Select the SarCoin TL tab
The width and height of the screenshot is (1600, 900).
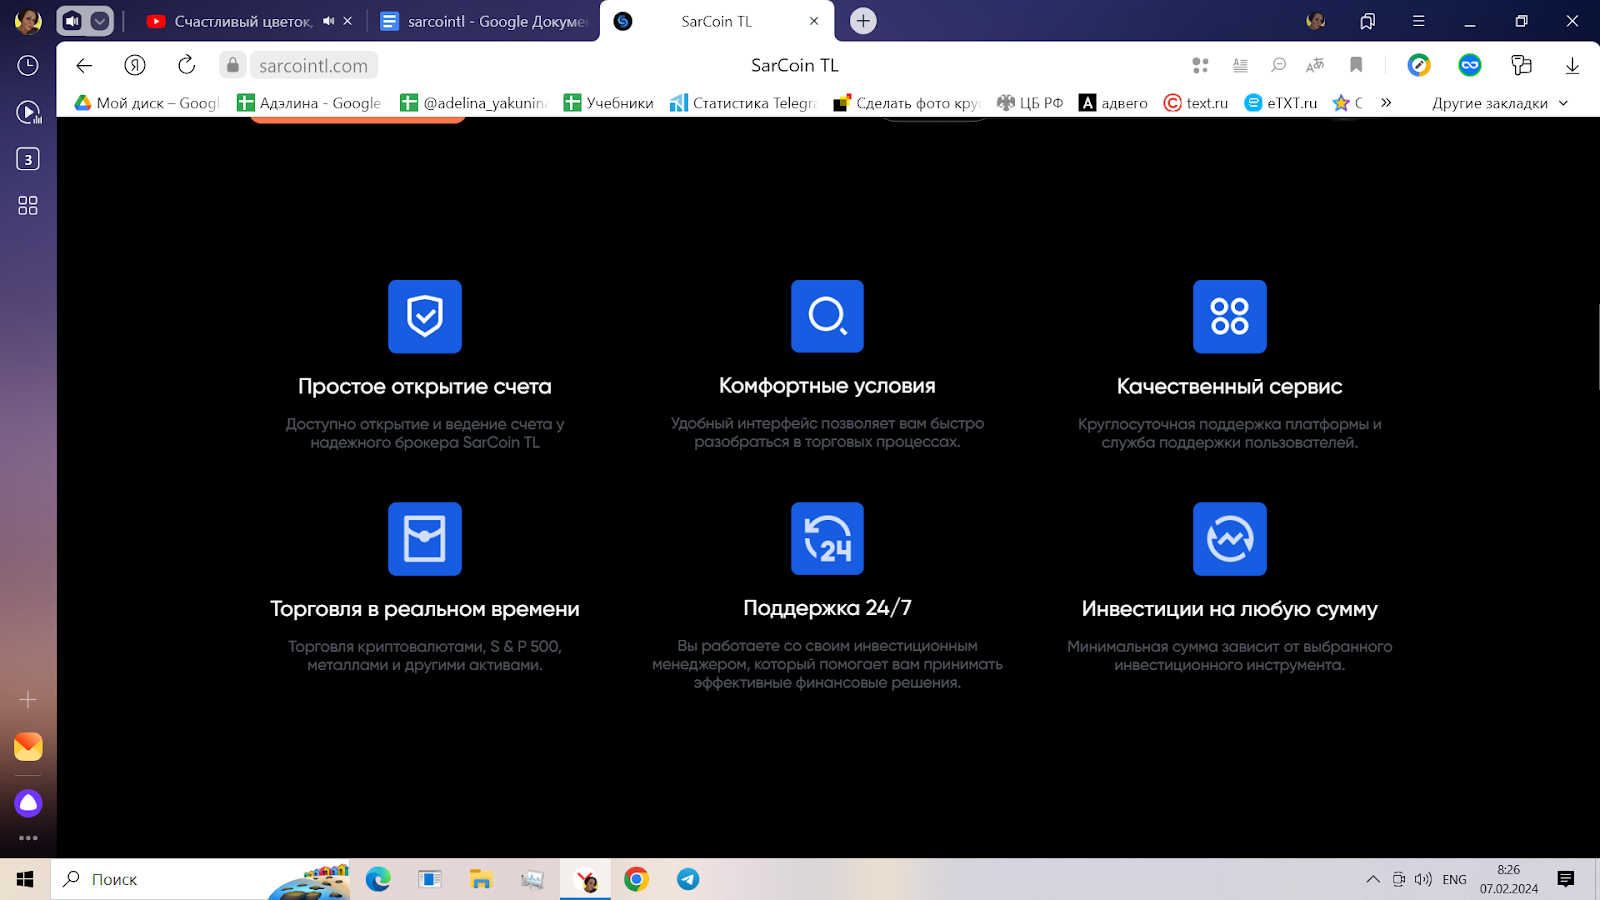[716, 21]
